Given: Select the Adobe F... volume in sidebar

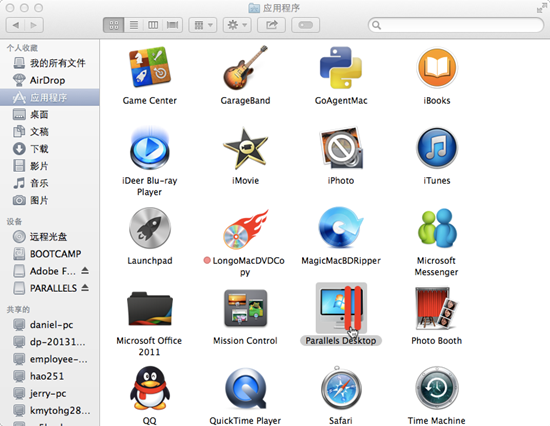Looking at the screenshot, I should (x=49, y=271).
